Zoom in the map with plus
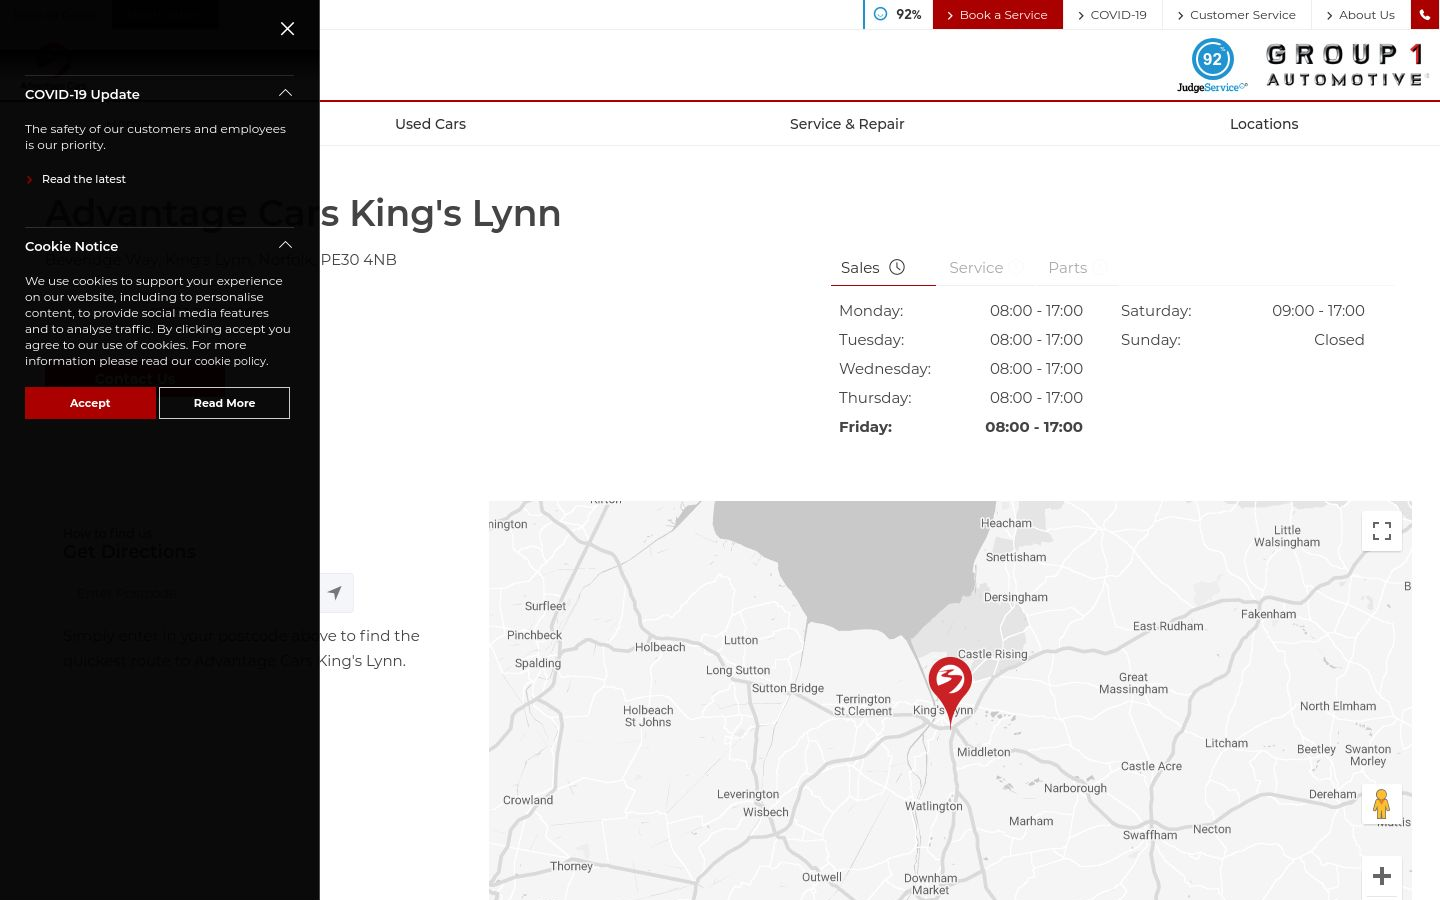 tap(1382, 876)
